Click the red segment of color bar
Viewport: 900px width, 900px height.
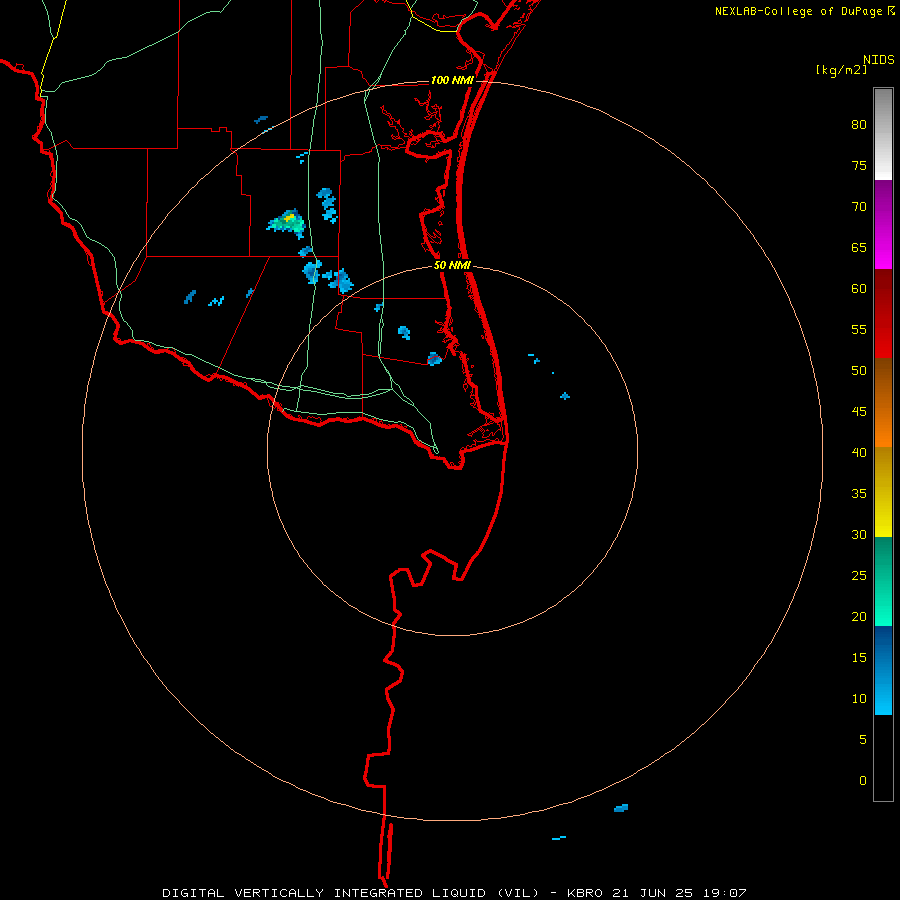(x=883, y=314)
